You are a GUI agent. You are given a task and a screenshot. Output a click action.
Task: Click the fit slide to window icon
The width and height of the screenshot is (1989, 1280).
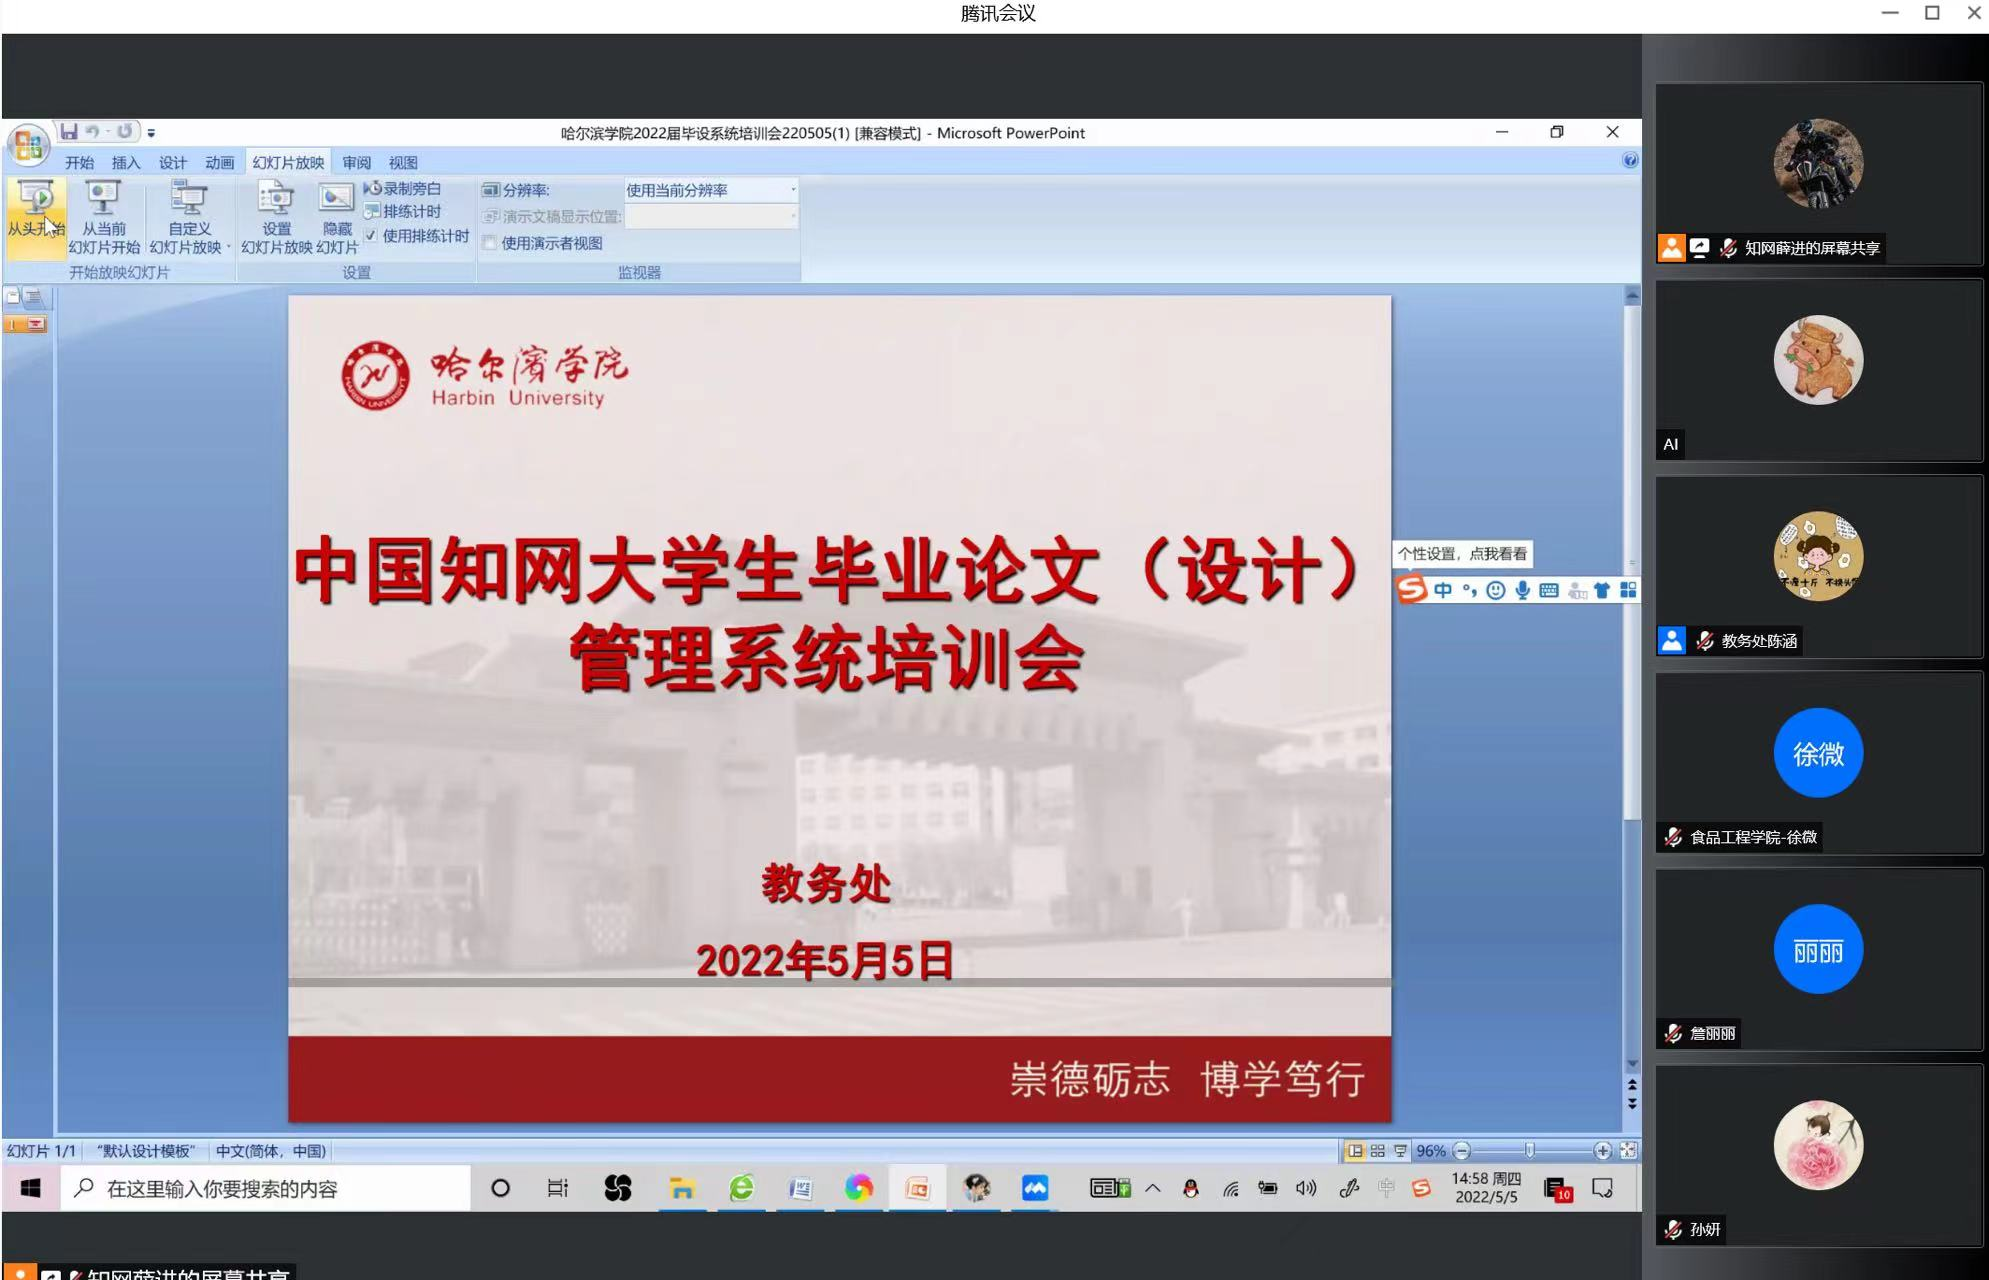[1628, 1151]
